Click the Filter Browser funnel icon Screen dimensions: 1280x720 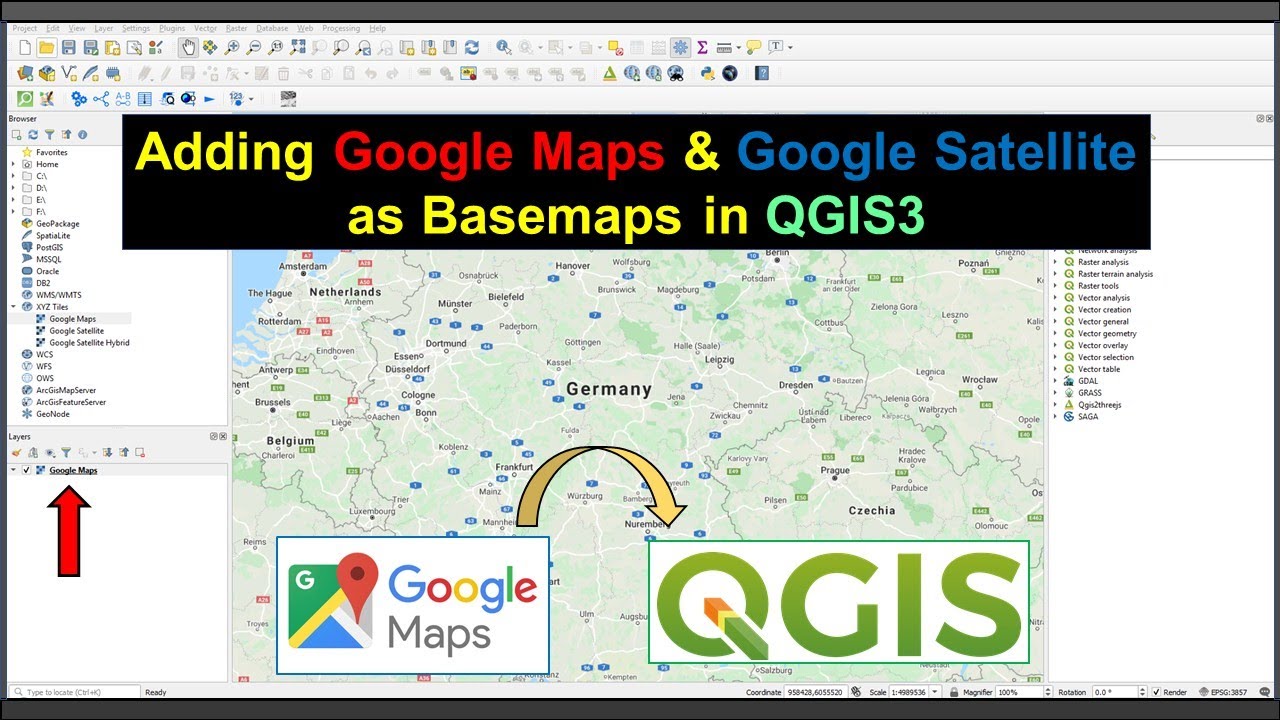point(49,134)
